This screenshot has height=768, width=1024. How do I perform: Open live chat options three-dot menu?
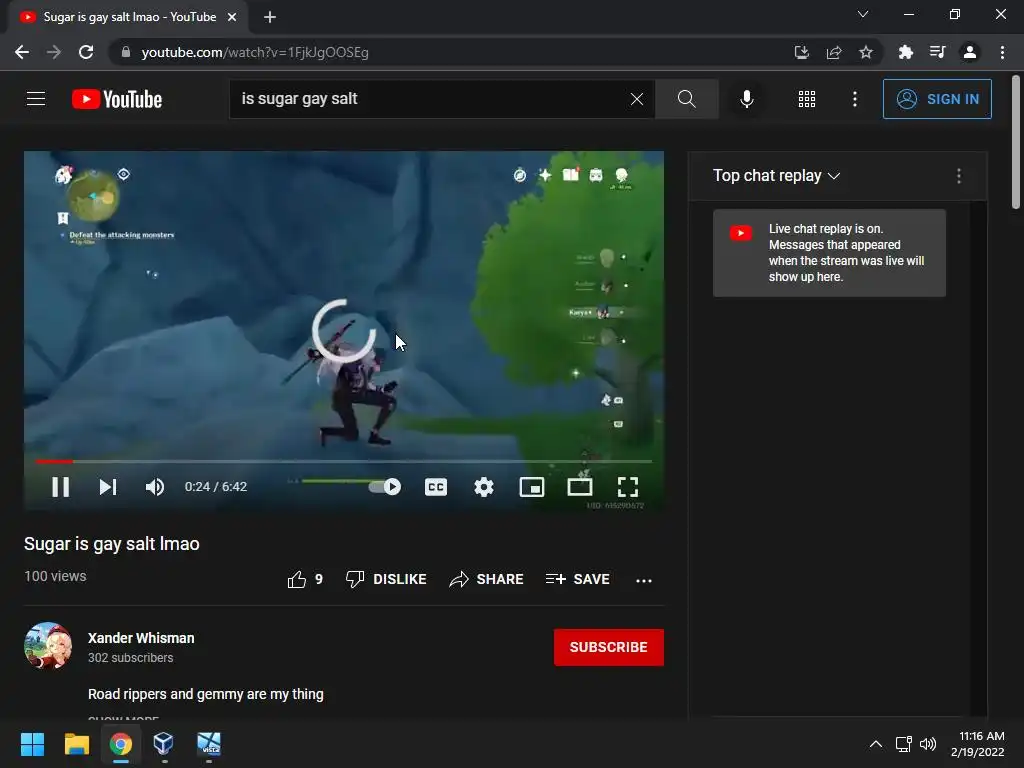click(959, 176)
